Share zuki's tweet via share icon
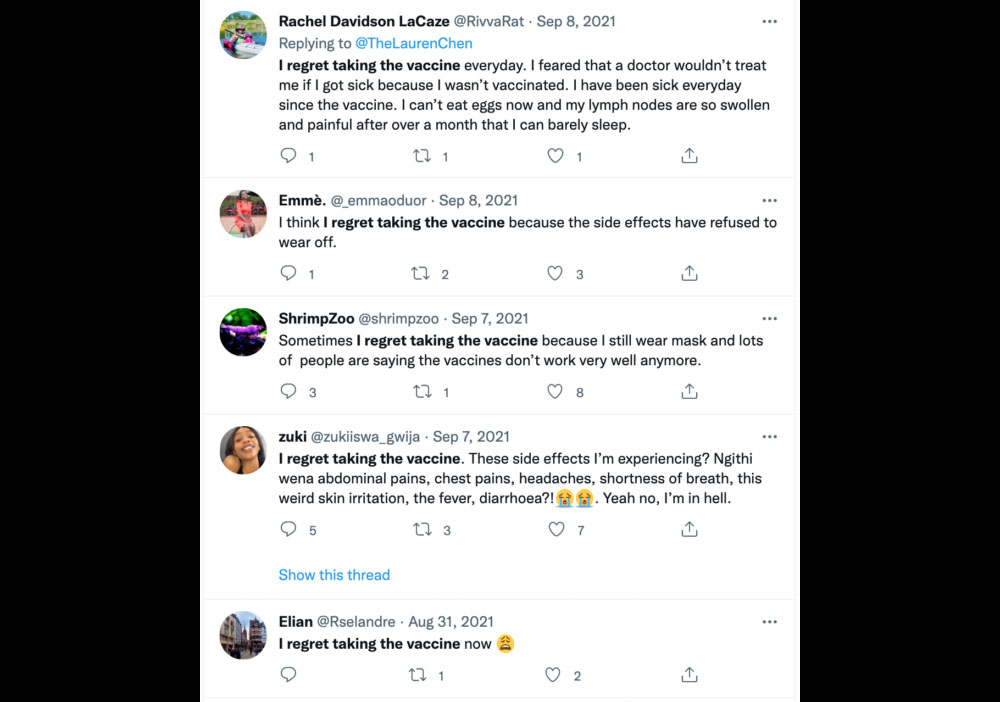The width and height of the screenshot is (1000, 702). [689, 529]
